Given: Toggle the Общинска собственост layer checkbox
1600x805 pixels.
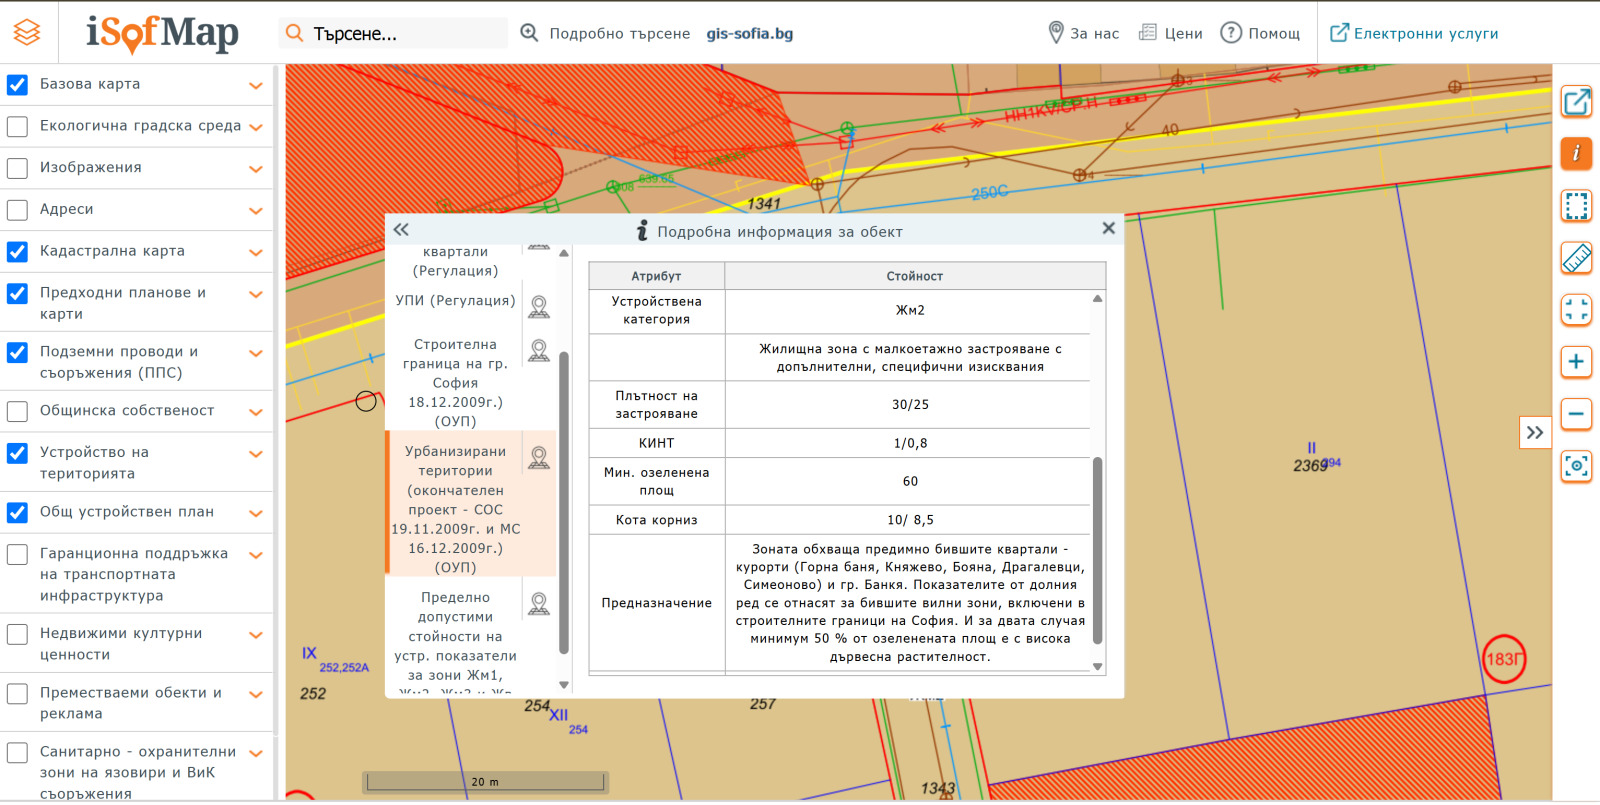Looking at the screenshot, I should point(17,411).
